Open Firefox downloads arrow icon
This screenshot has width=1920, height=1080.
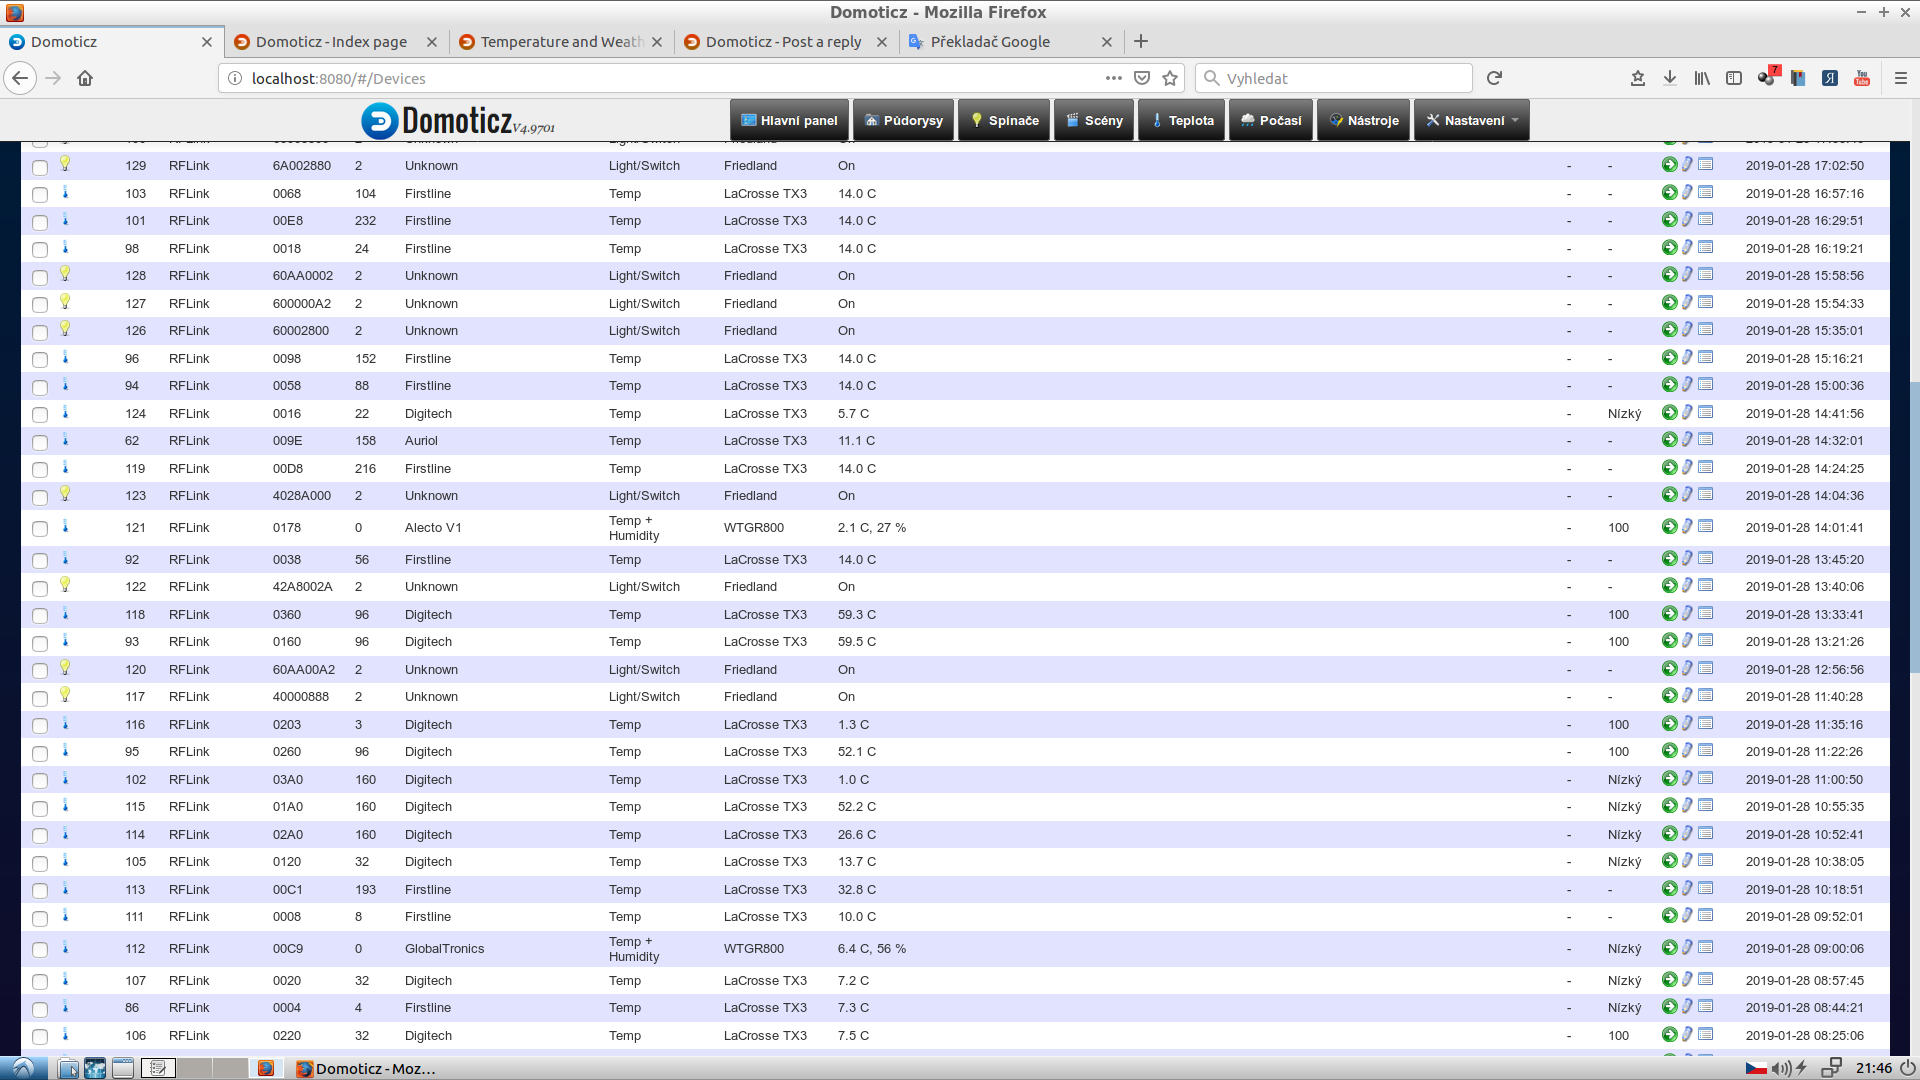1670,78
